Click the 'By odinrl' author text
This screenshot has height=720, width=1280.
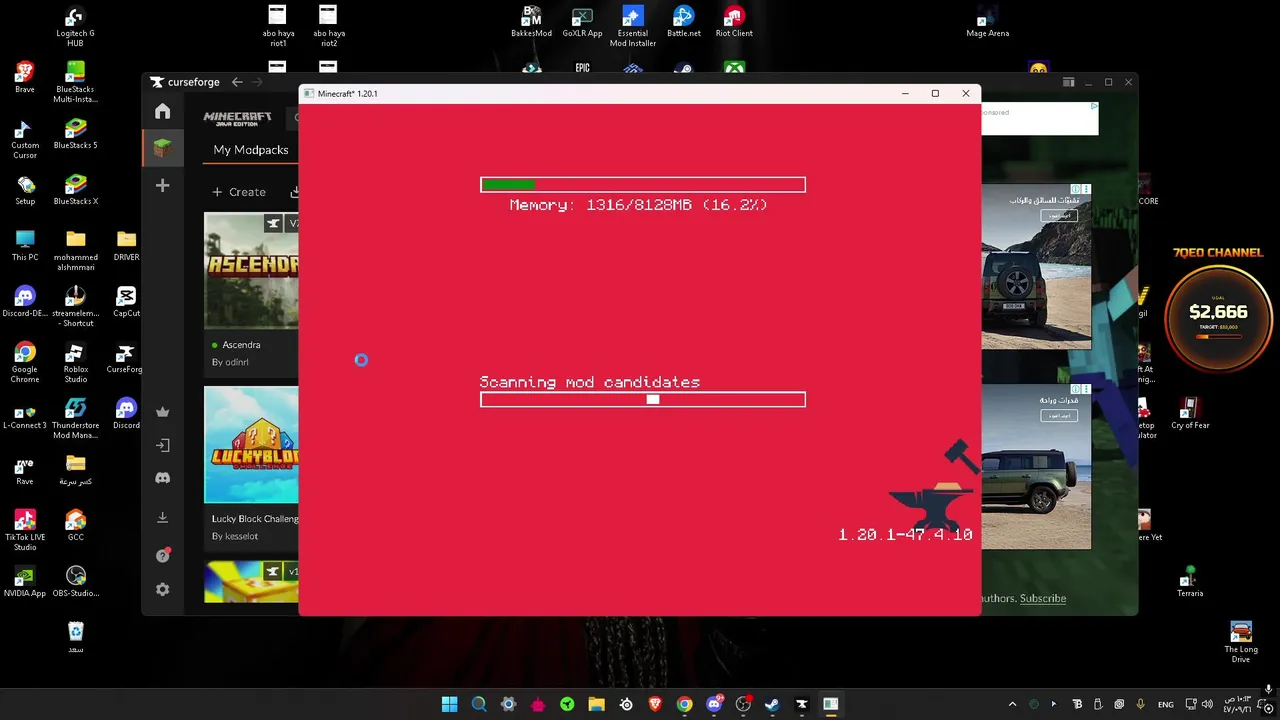click(230, 362)
